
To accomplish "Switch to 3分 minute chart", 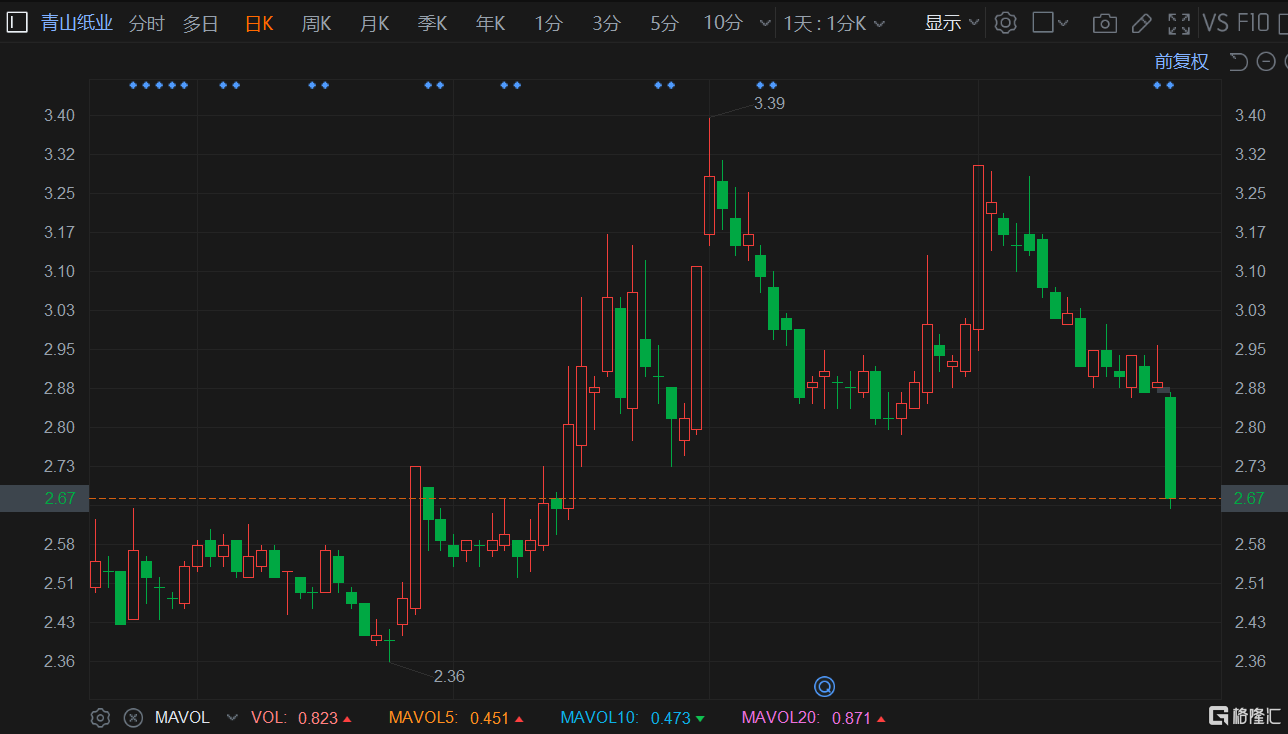I will pyautogui.click(x=606, y=23).
